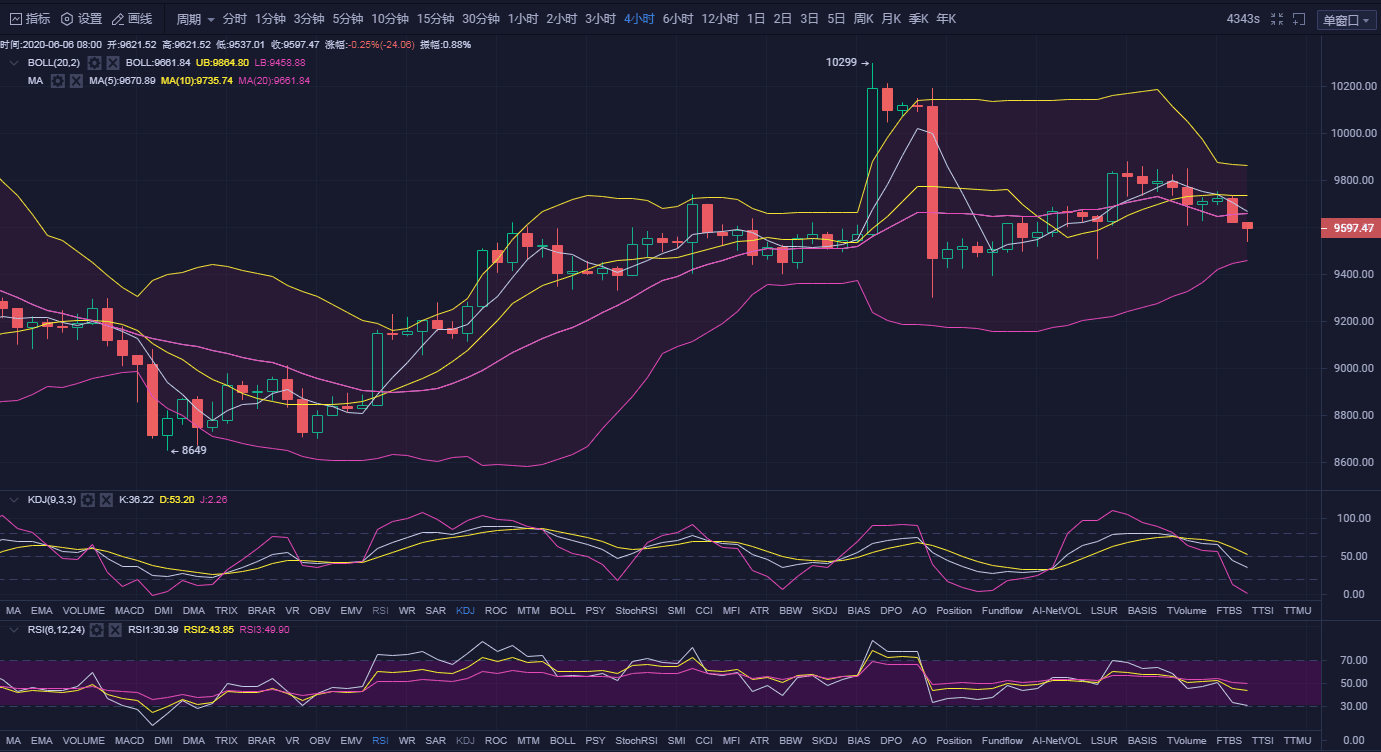Screen dimensions: 1381x752
Task: Click the 指标 indicators button
Action: 30,19
